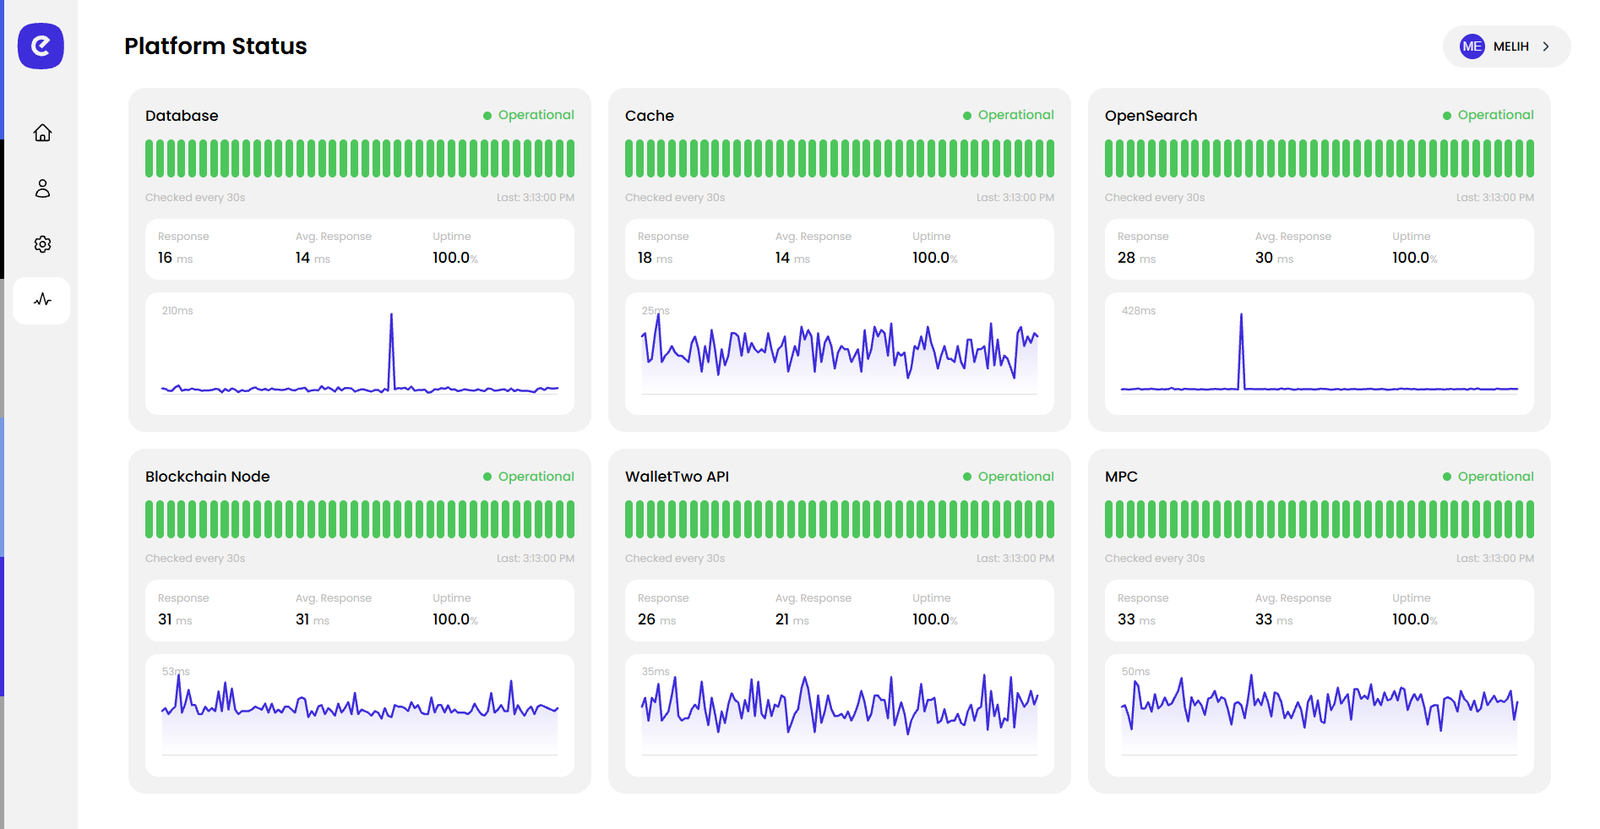Viewport: 1600px width, 829px height.
Task: Click the MPC uptime history bar
Action: (x=1319, y=519)
